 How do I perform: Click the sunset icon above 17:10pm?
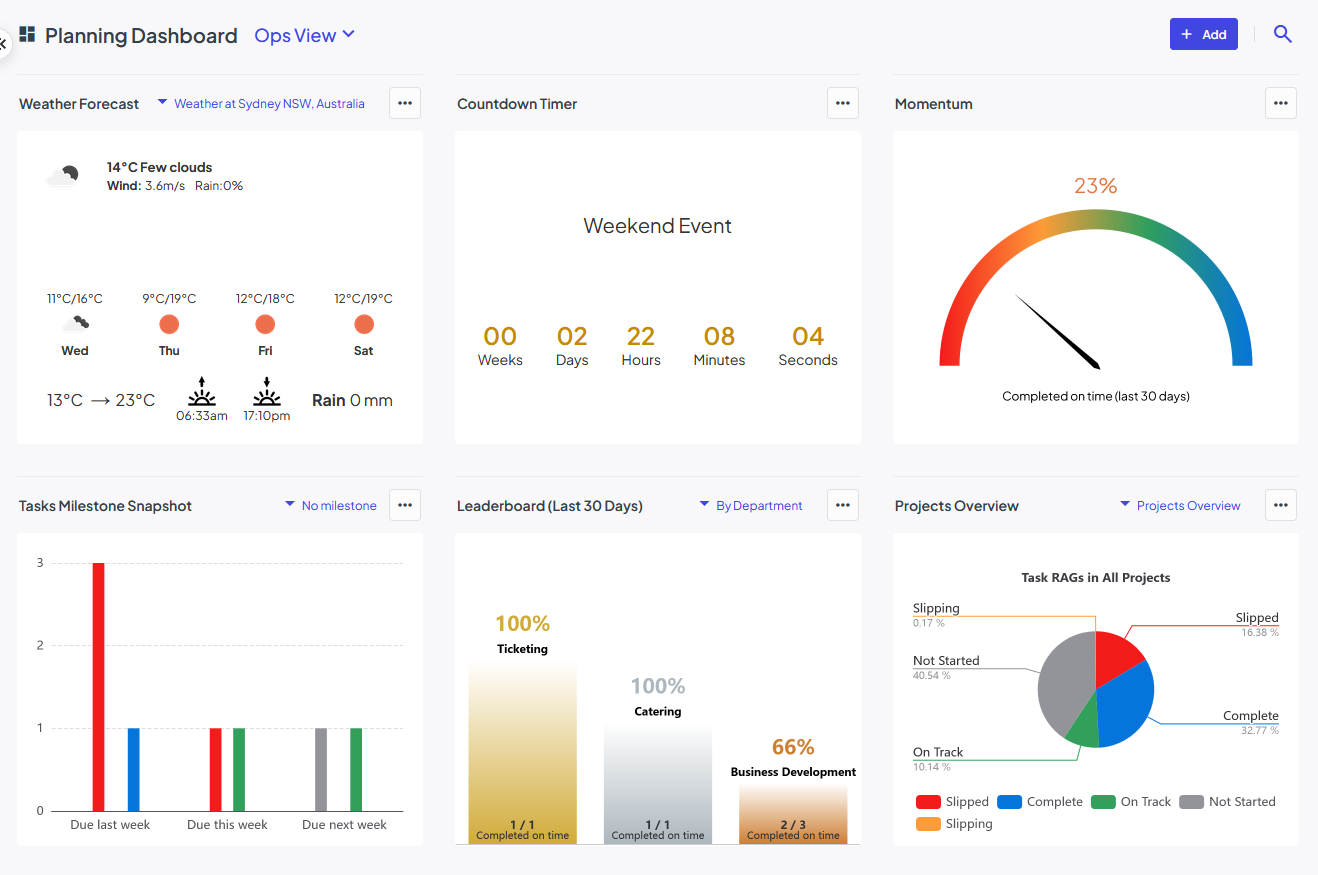click(267, 391)
